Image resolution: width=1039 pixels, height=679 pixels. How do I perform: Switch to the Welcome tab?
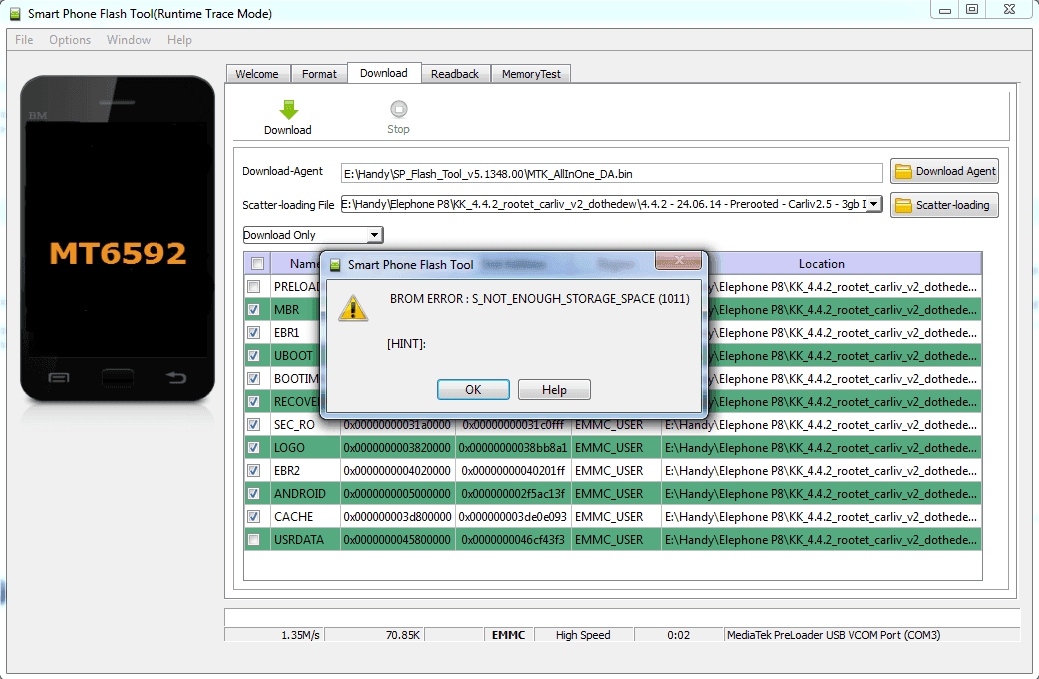point(257,74)
